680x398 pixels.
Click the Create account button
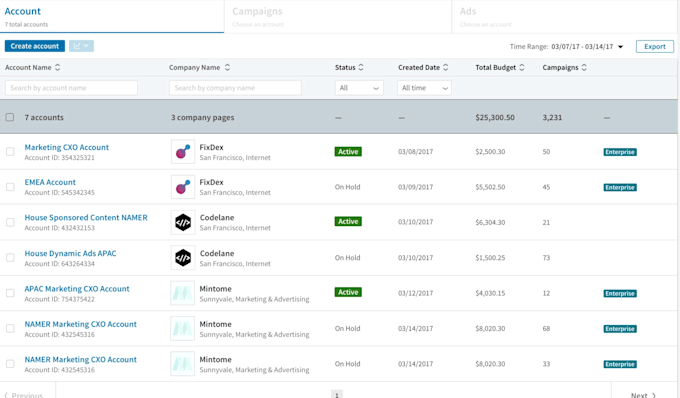coord(35,46)
